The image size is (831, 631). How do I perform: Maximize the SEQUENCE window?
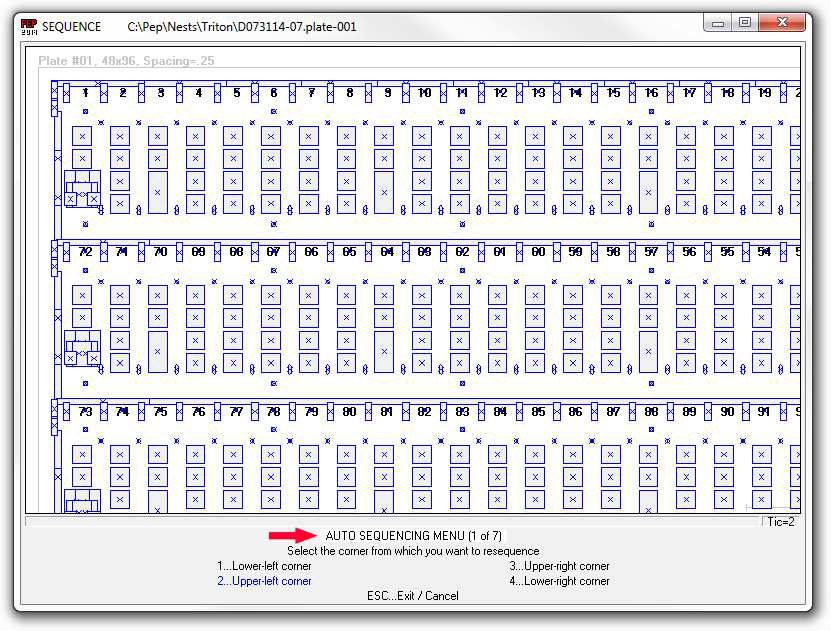point(744,22)
